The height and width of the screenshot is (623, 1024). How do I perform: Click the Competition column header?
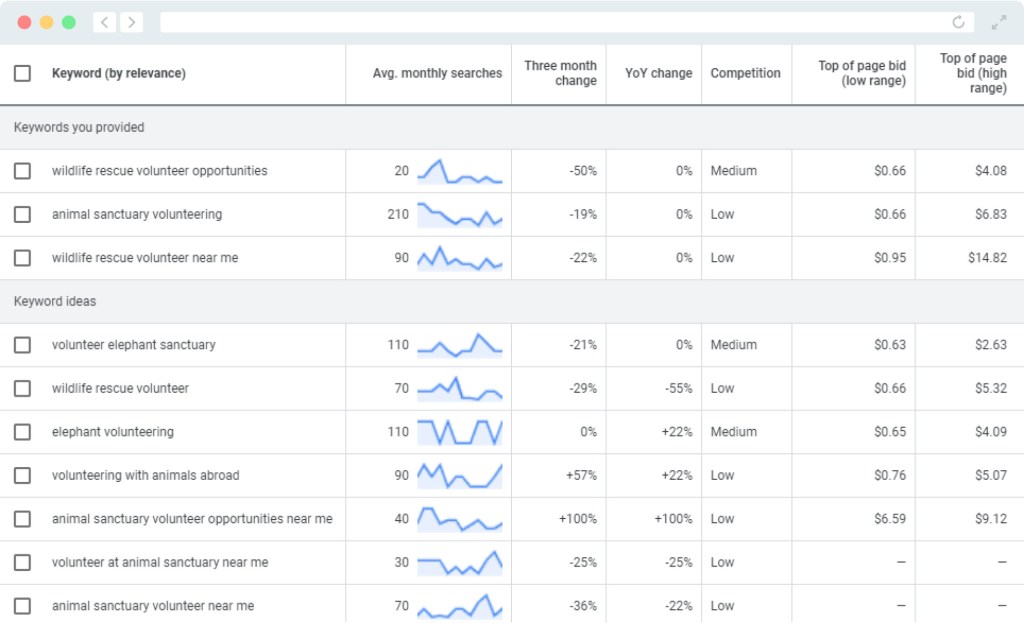(745, 73)
